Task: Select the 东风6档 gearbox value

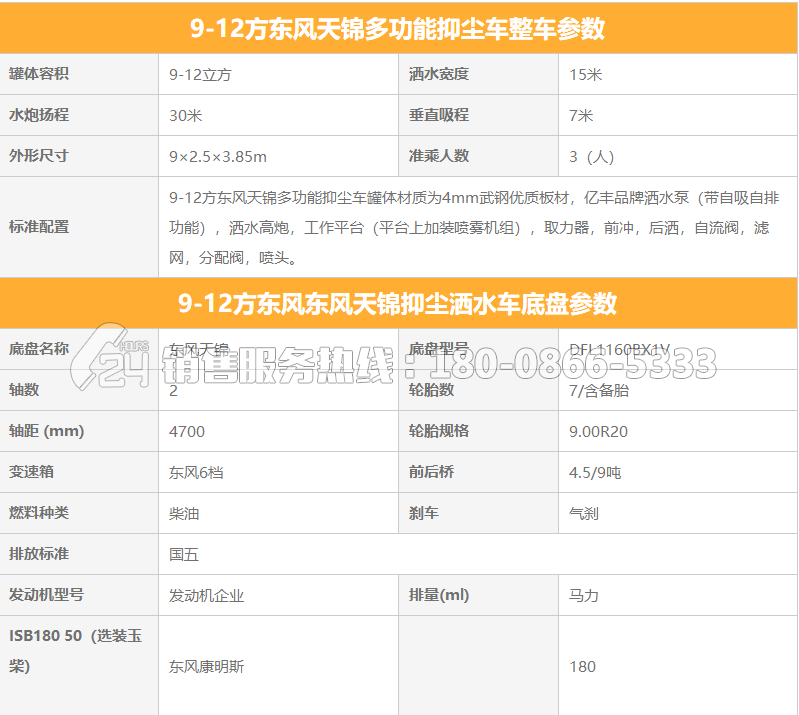Action: 197,472
